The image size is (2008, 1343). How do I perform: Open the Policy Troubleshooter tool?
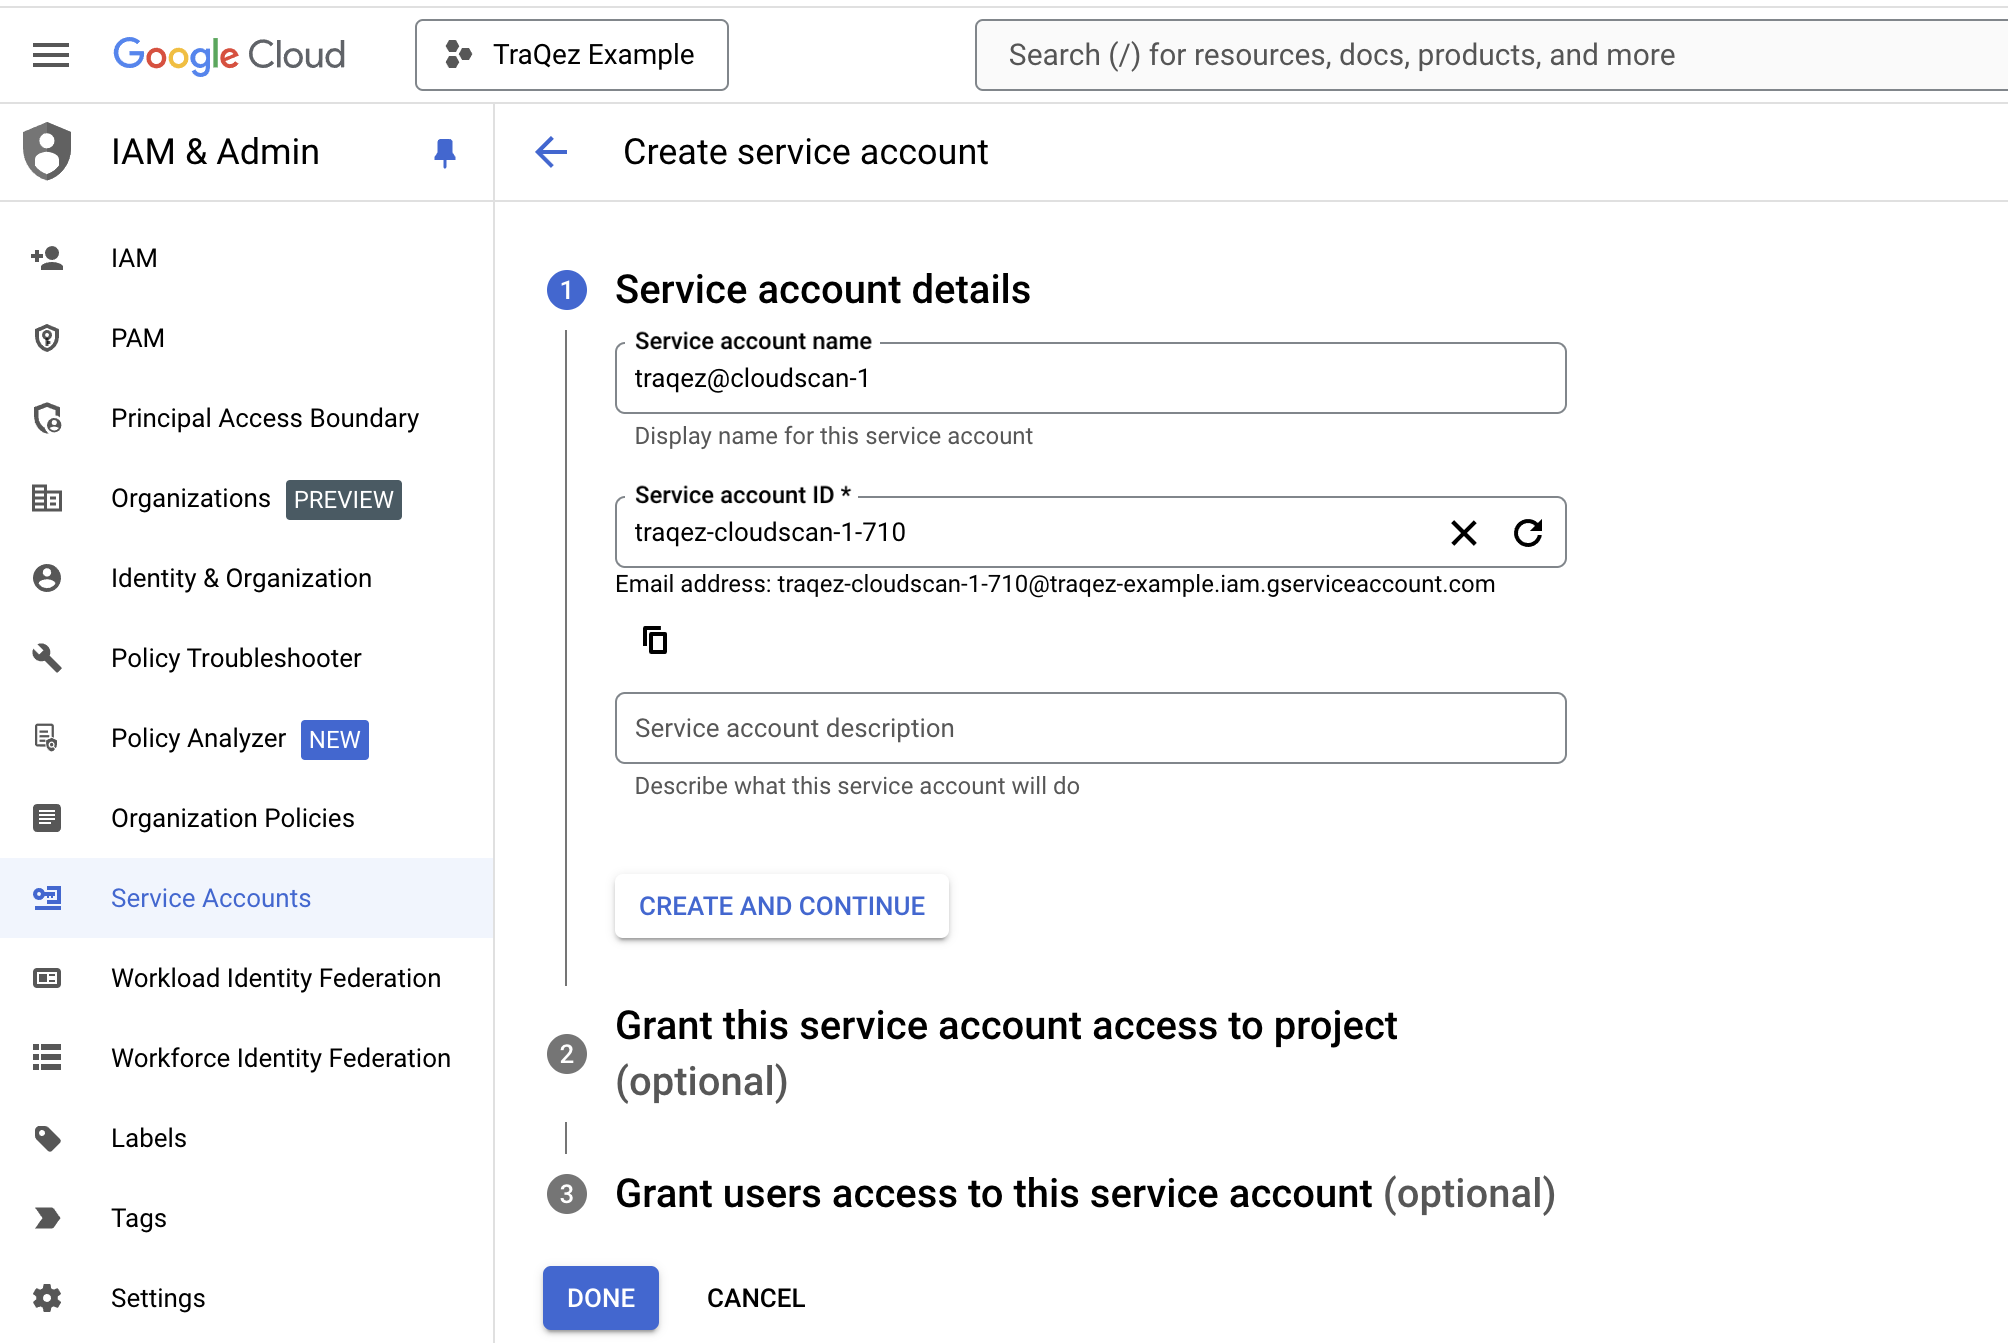[236, 658]
